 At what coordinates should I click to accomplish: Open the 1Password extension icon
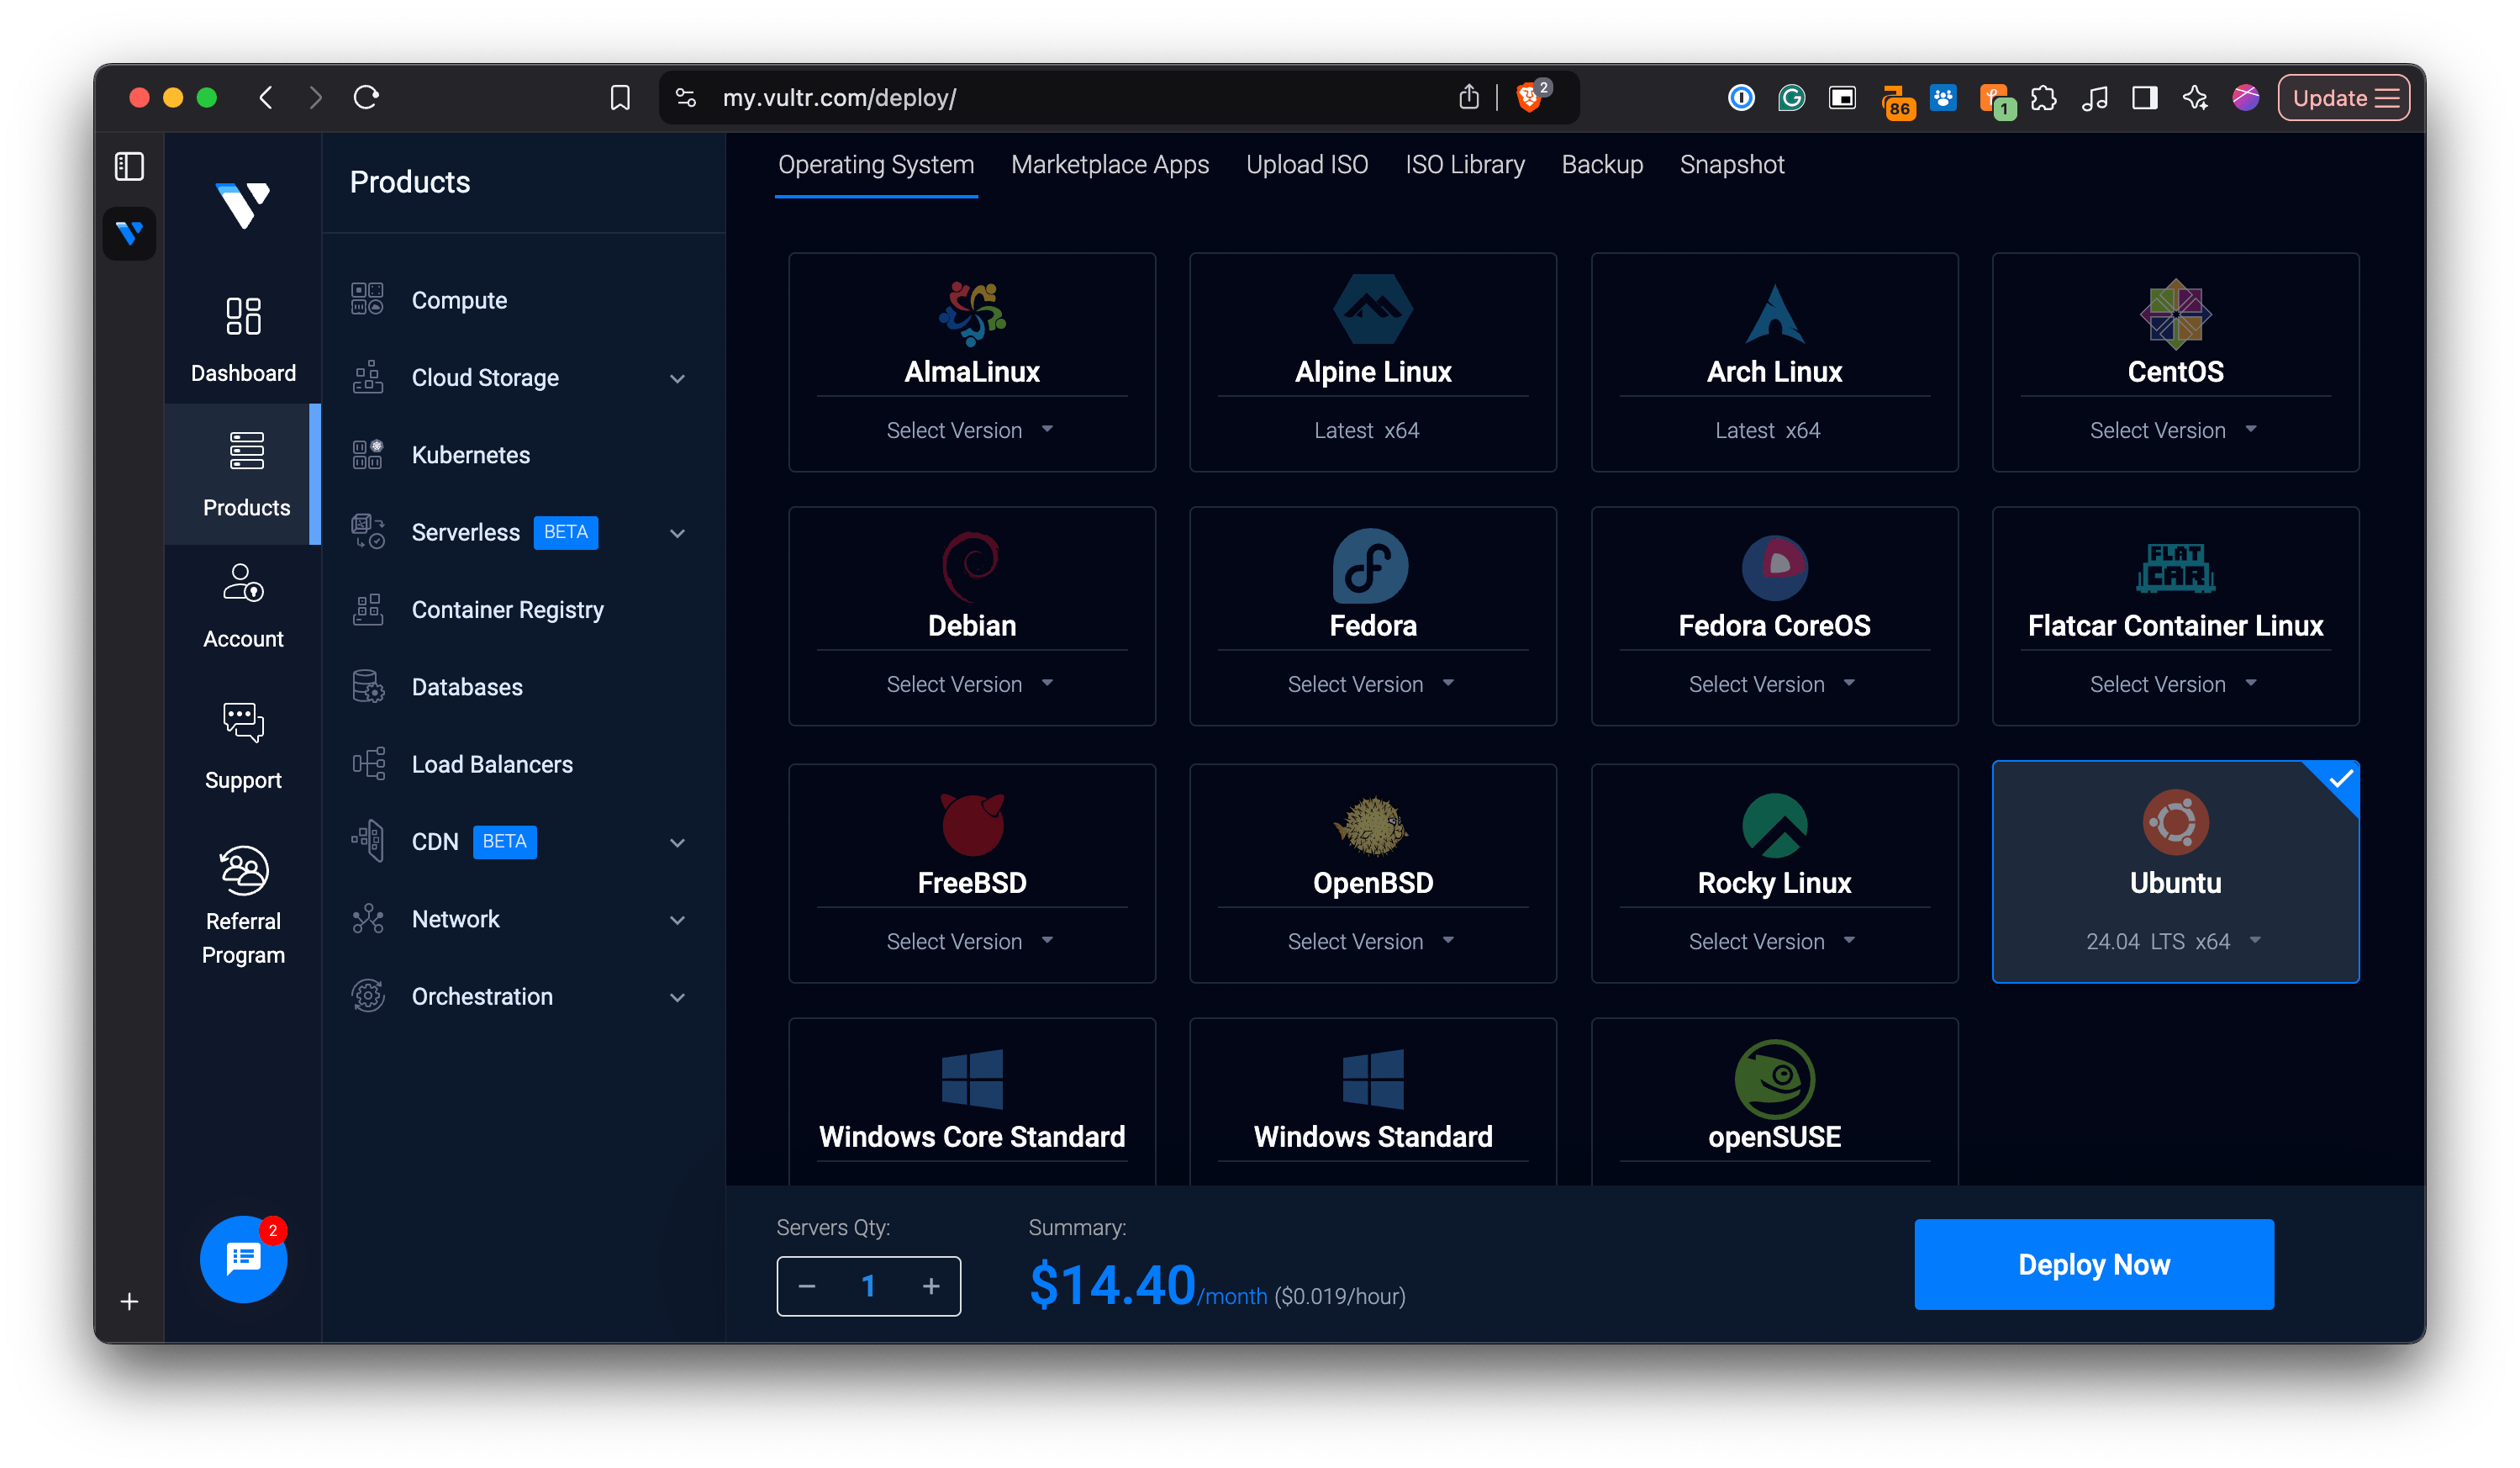point(1741,97)
